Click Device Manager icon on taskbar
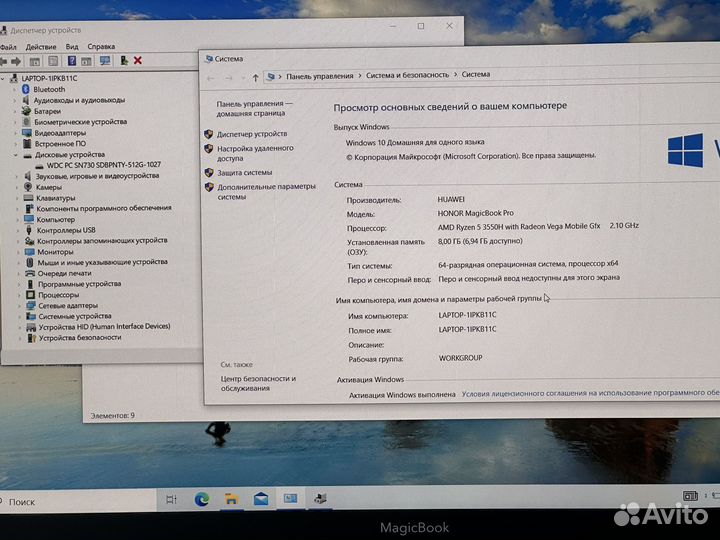Viewport: 720px width, 540px height. tap(320, 498)
